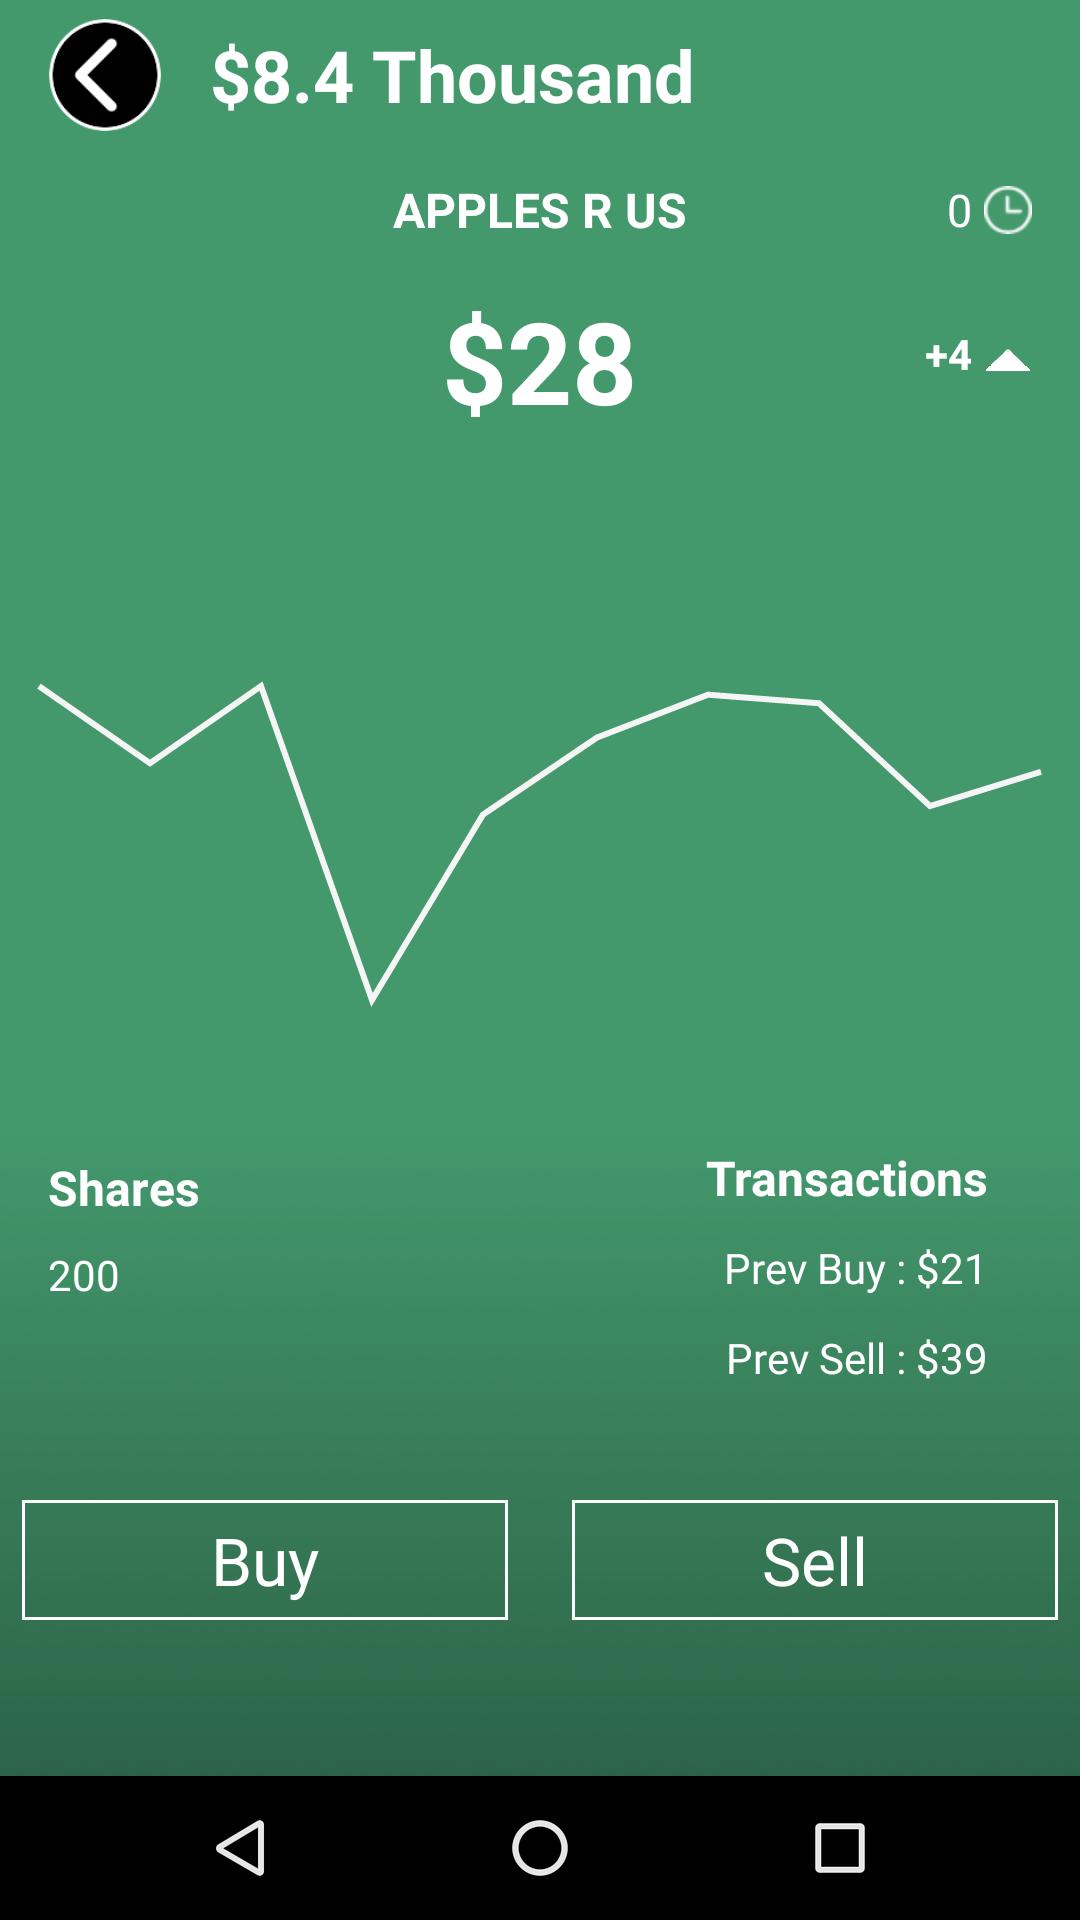Tap the Shares label
This screenshot has height=1920, width=1080.
coord(124,1189)
